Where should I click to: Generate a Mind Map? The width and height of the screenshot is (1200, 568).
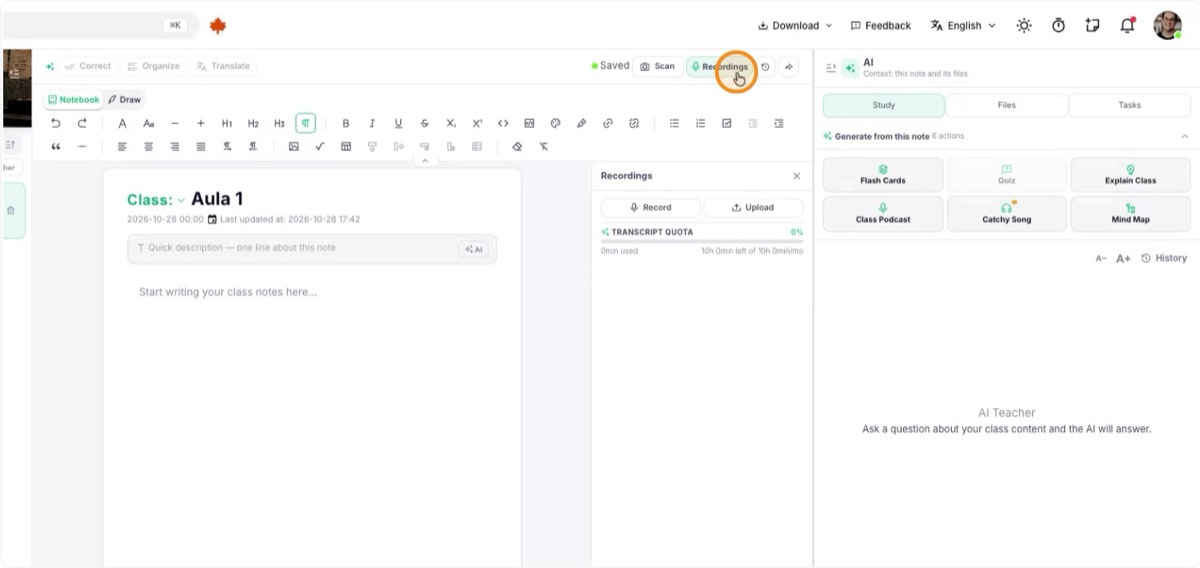click(1131, 214)
